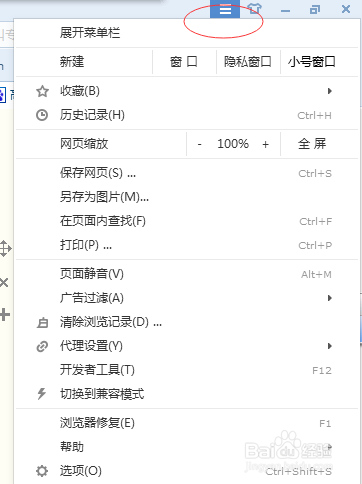The height and width of the screenshot is (484, 362).
Task: Click the clock icon beside 历史记录(H)
Action: (x=42, y=115)
